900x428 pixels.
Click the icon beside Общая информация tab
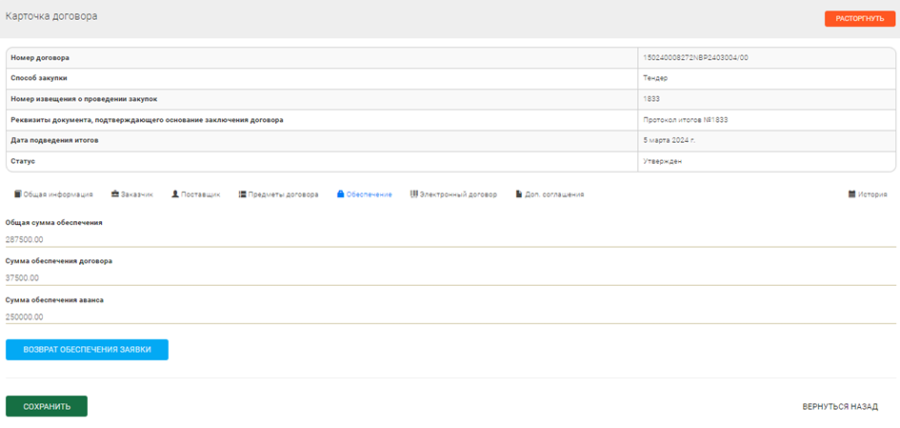click(x=16, y=194)
